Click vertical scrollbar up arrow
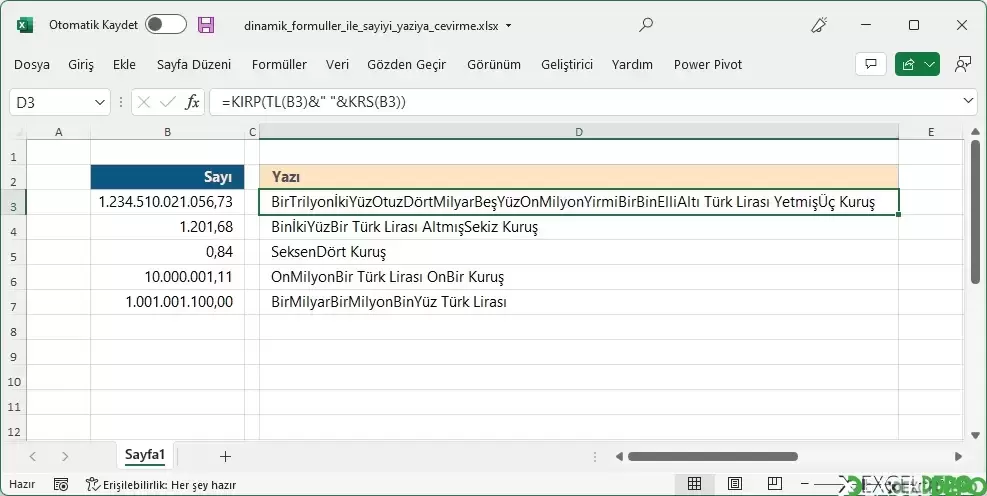987x496 pixels. (x=975, y=132)
